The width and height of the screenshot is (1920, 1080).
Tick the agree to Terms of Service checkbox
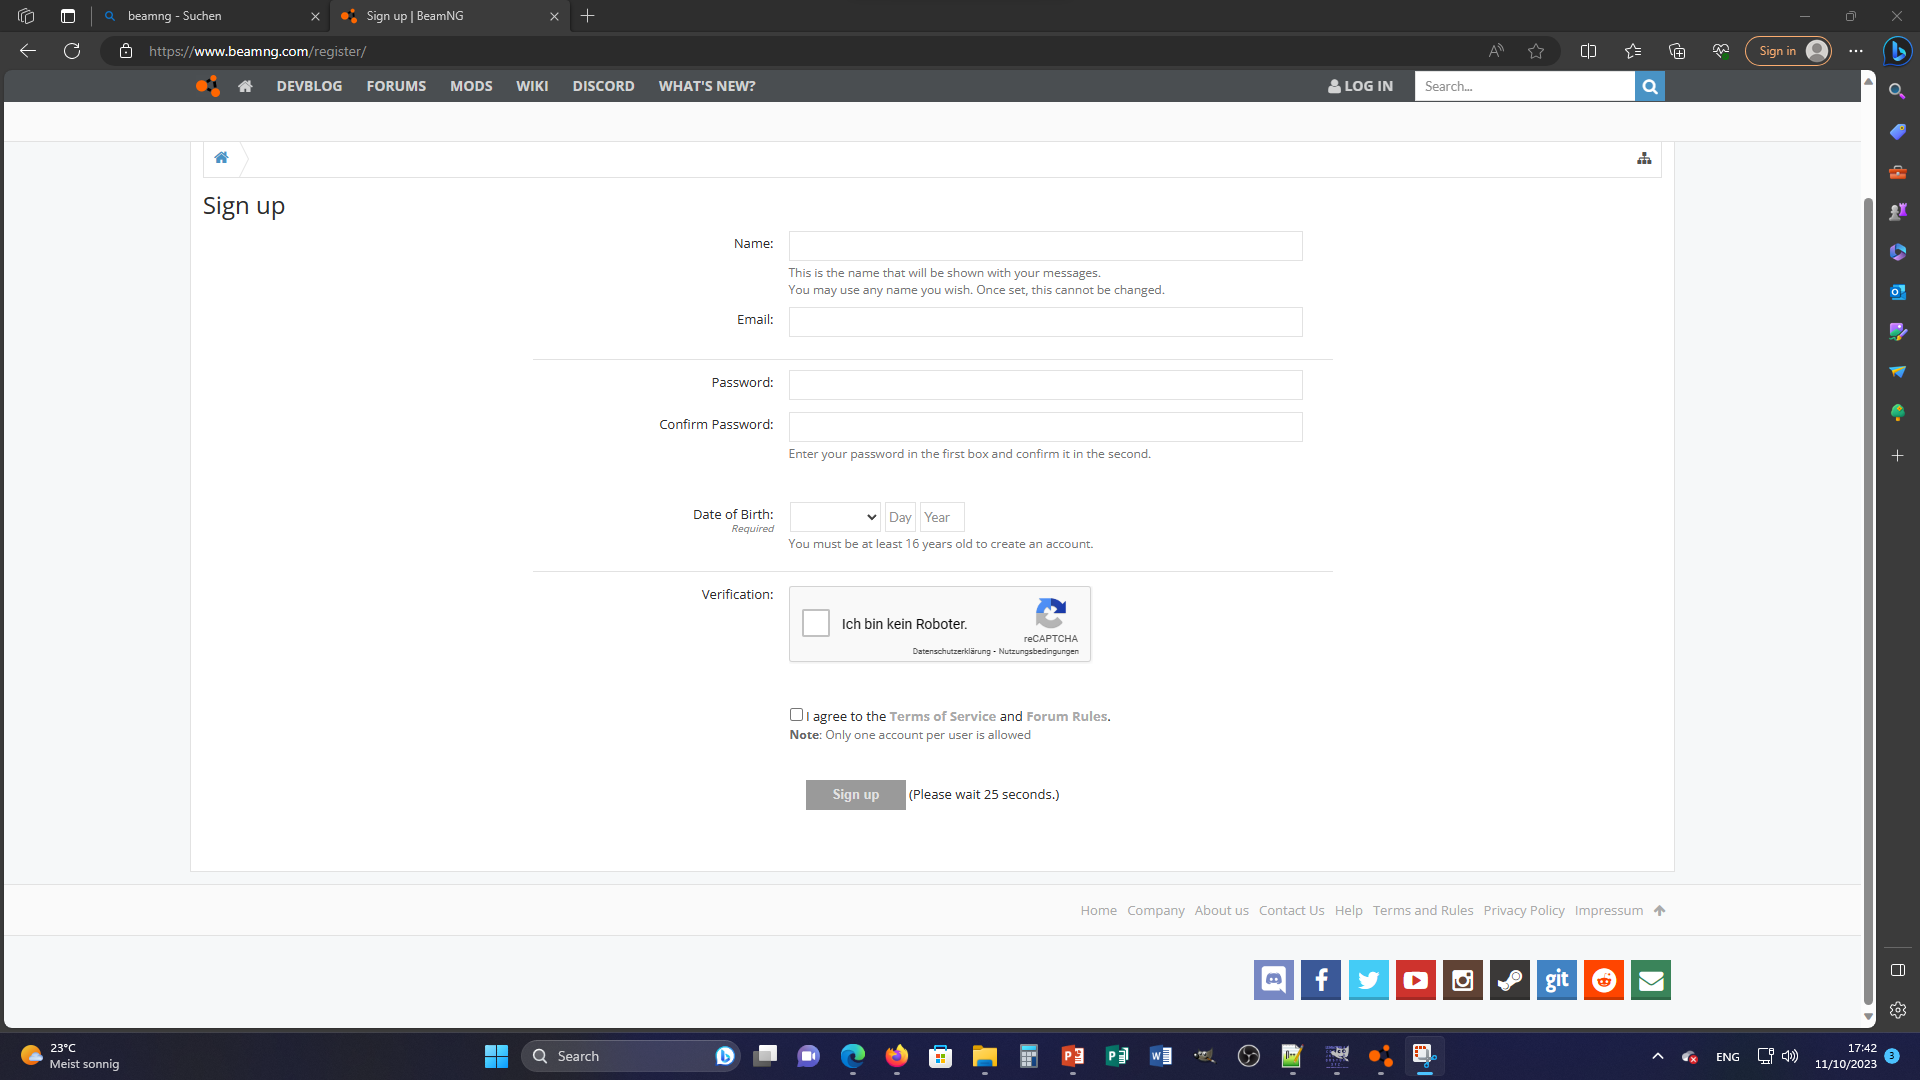click(x=796, y=714)
